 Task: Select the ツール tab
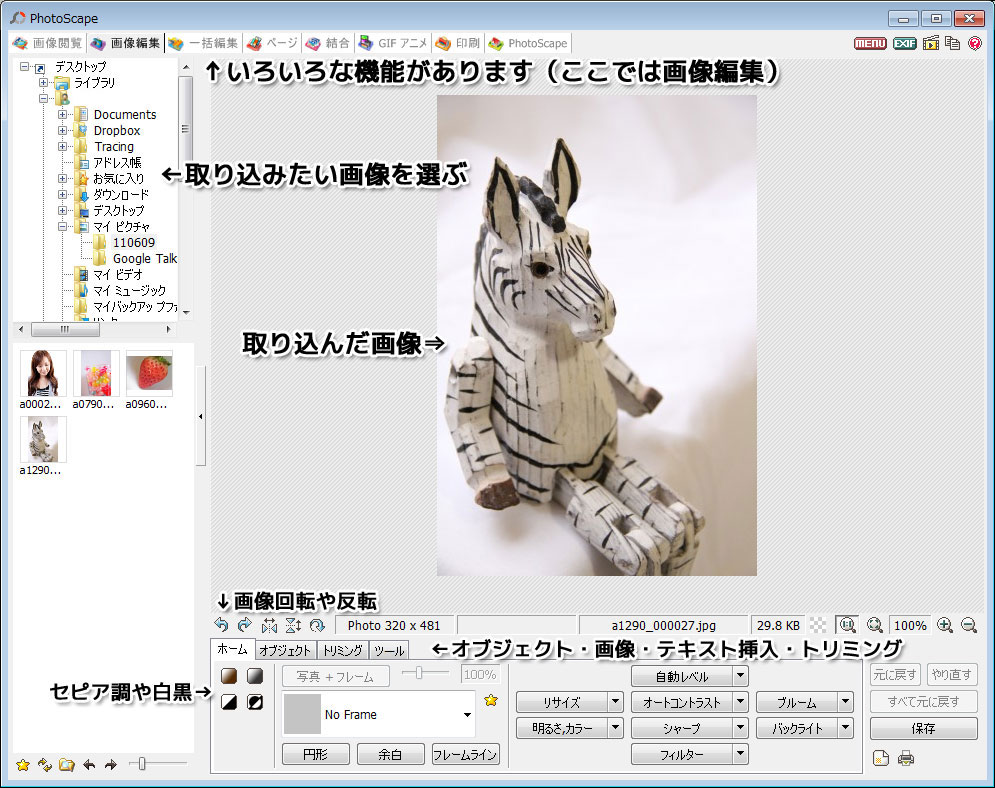click(x=389, y=650)
